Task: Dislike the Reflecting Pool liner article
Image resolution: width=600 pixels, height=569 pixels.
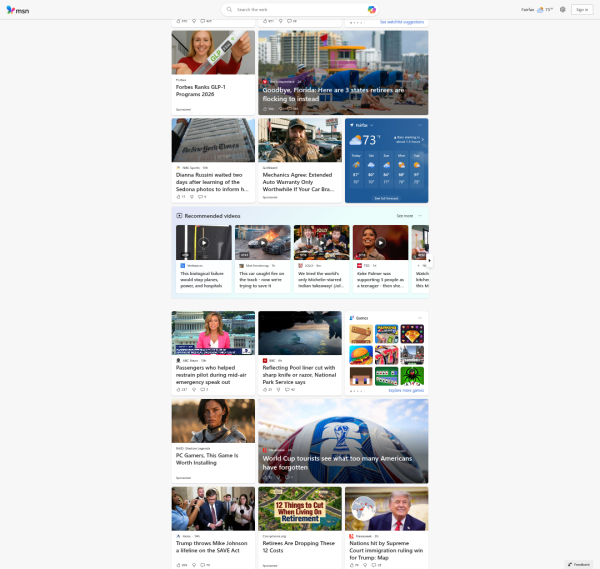Action: coord(279,390)
